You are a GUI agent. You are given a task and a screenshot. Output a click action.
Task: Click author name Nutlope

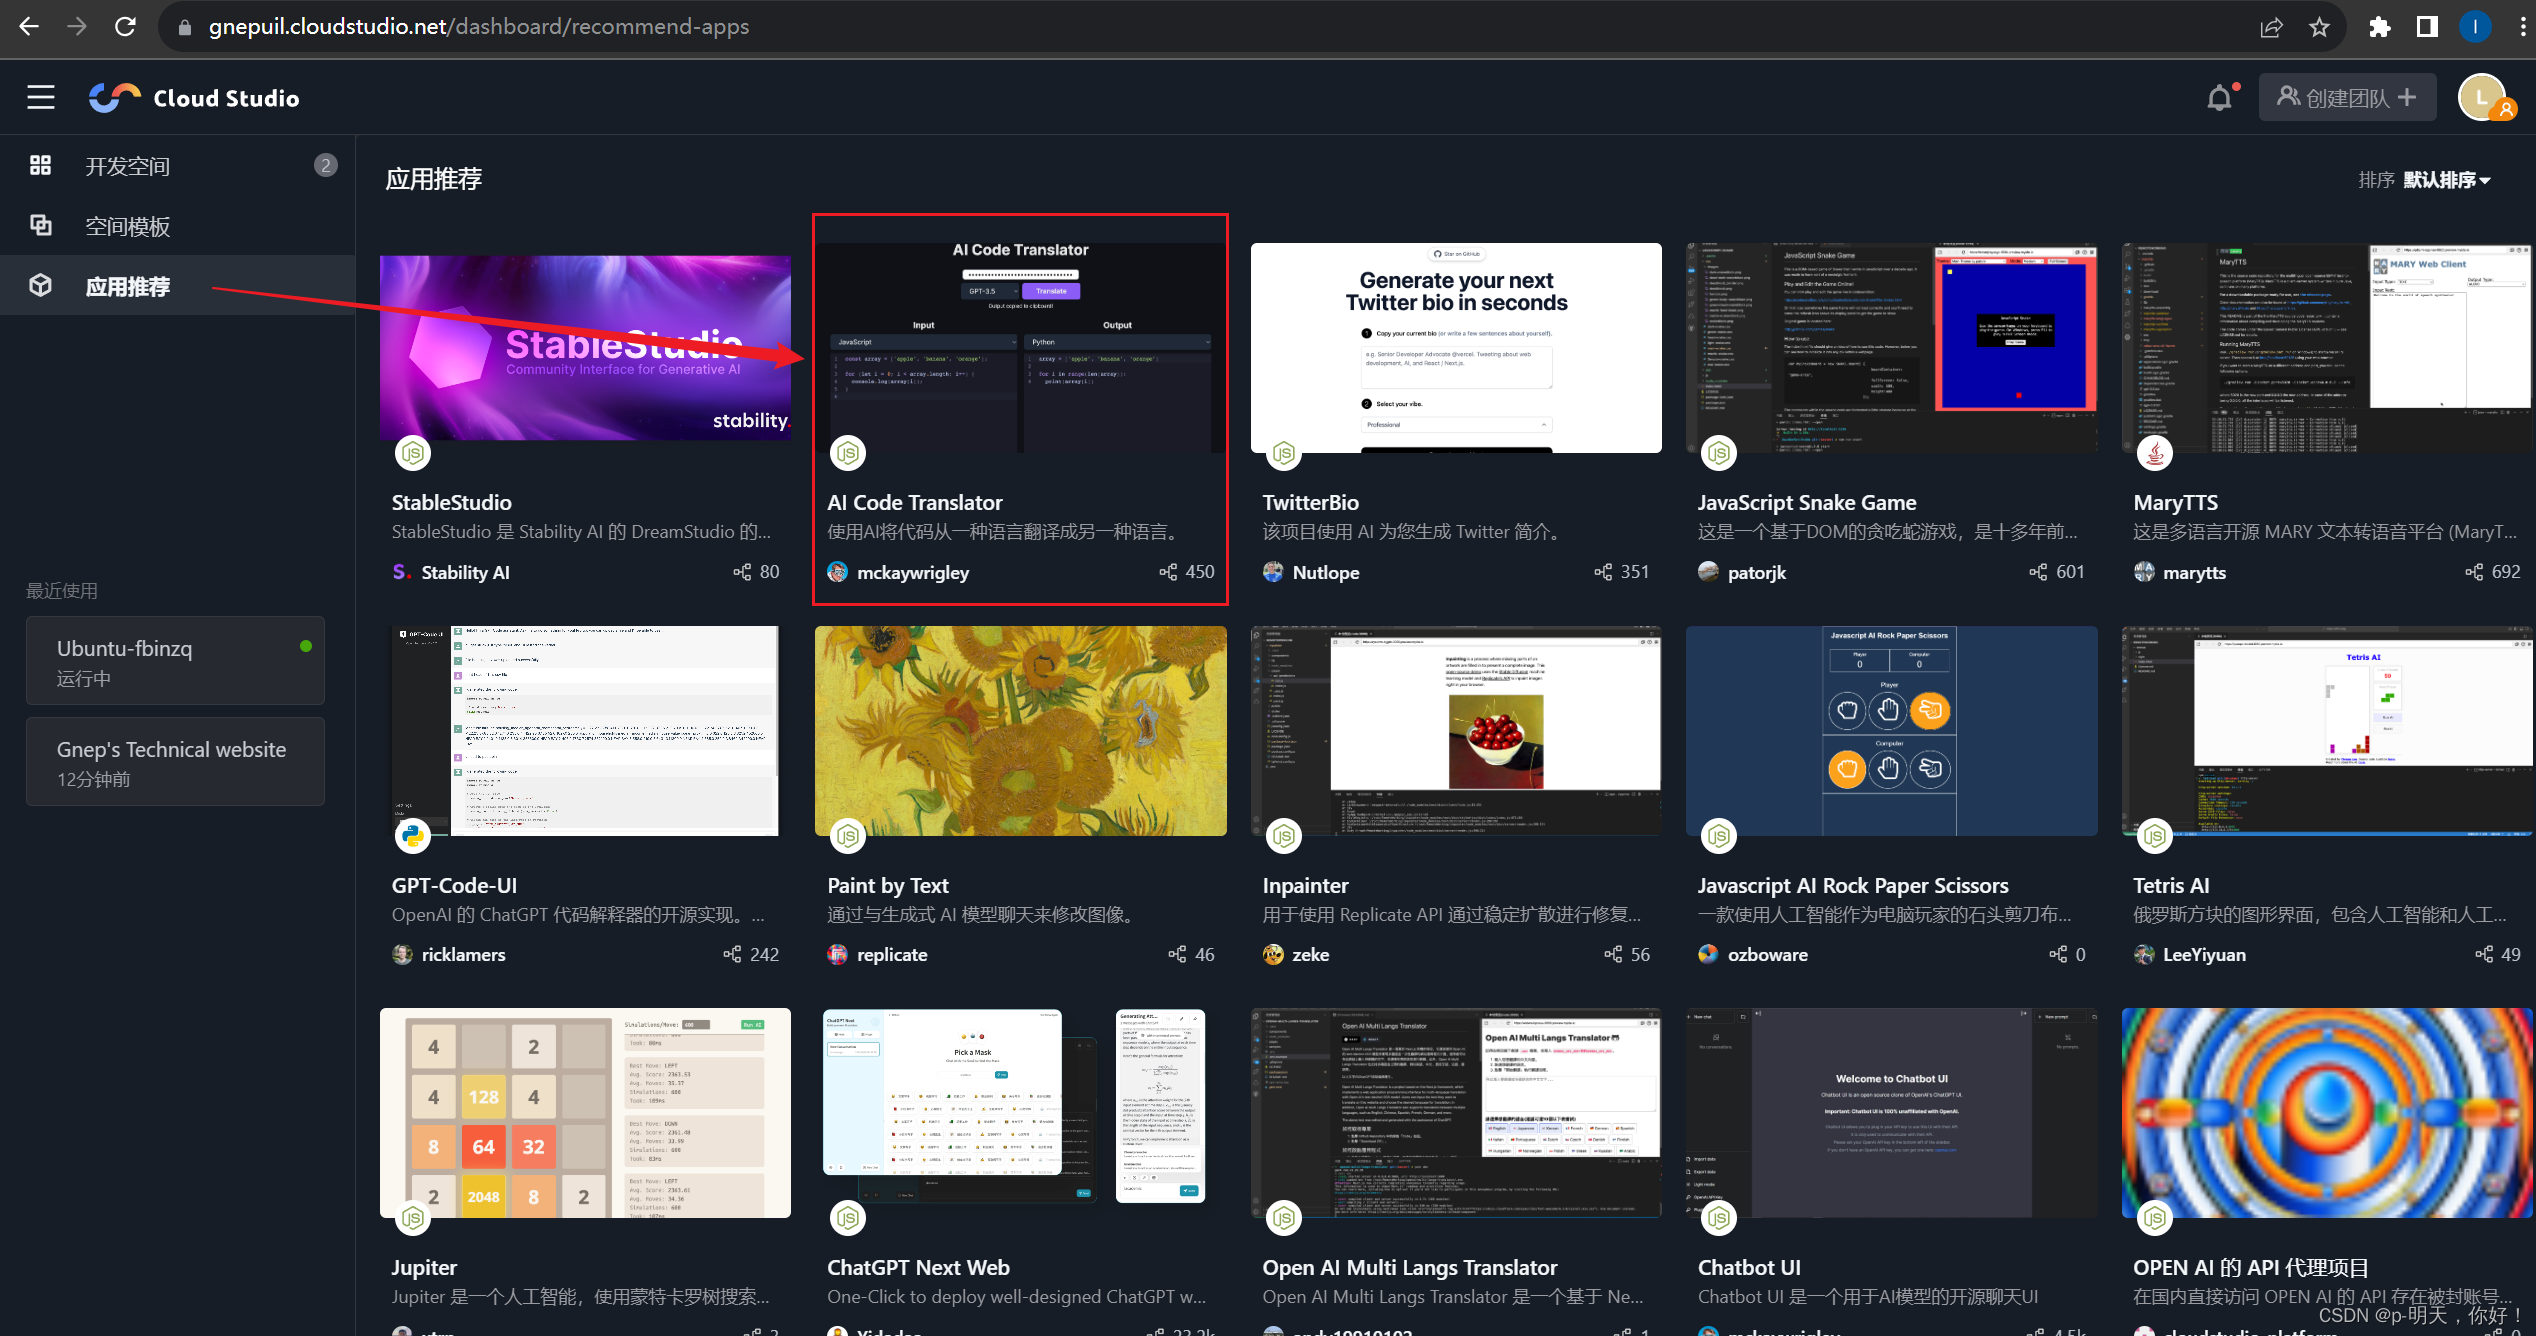coord(1326,573)
